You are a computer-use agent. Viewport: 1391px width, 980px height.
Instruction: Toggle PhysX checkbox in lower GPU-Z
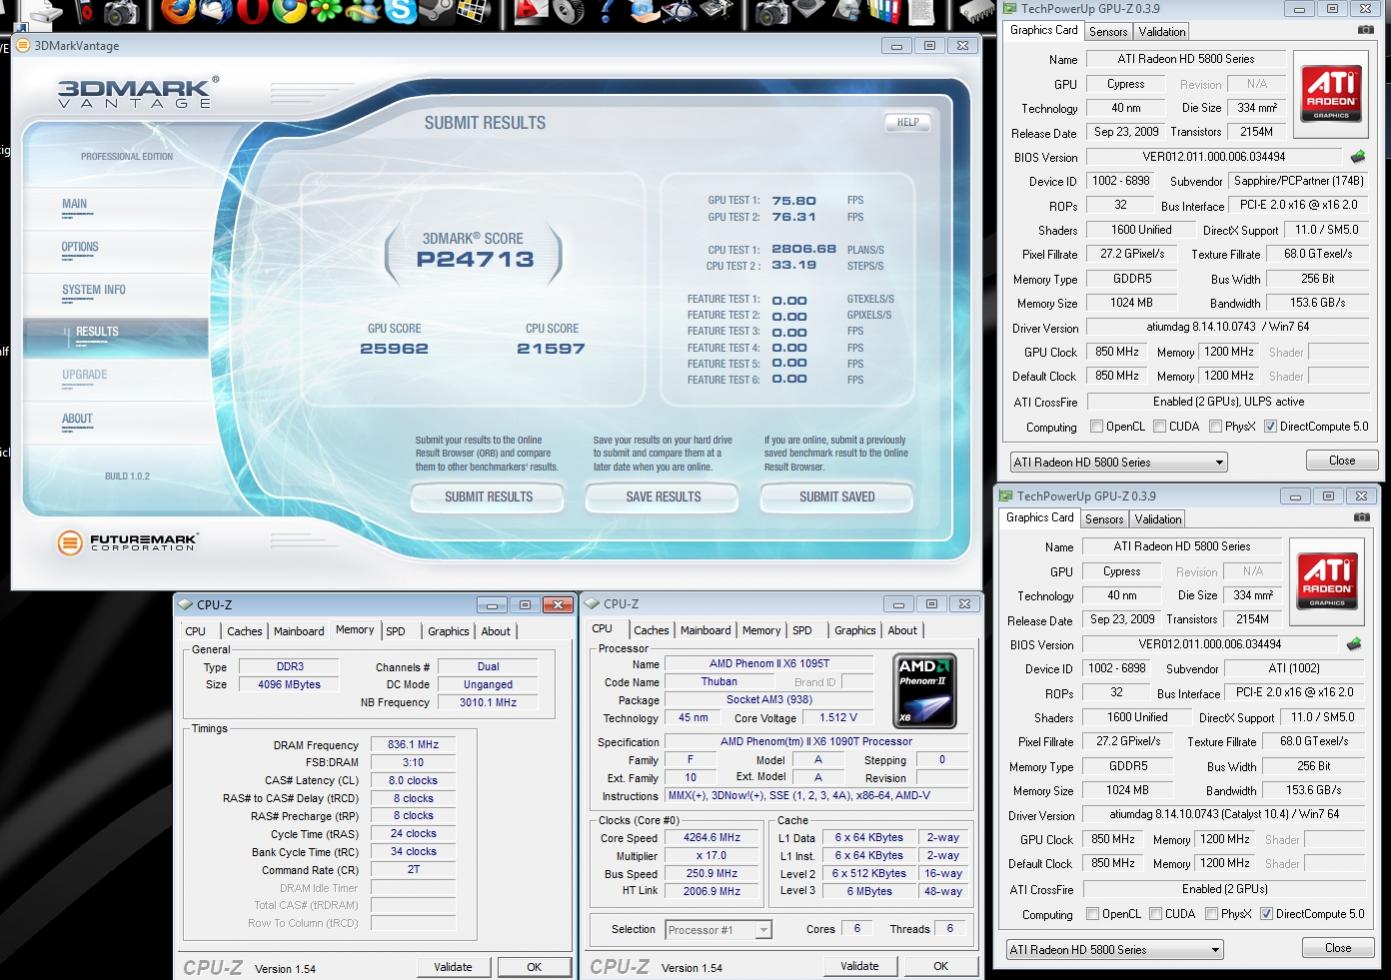1211,914
